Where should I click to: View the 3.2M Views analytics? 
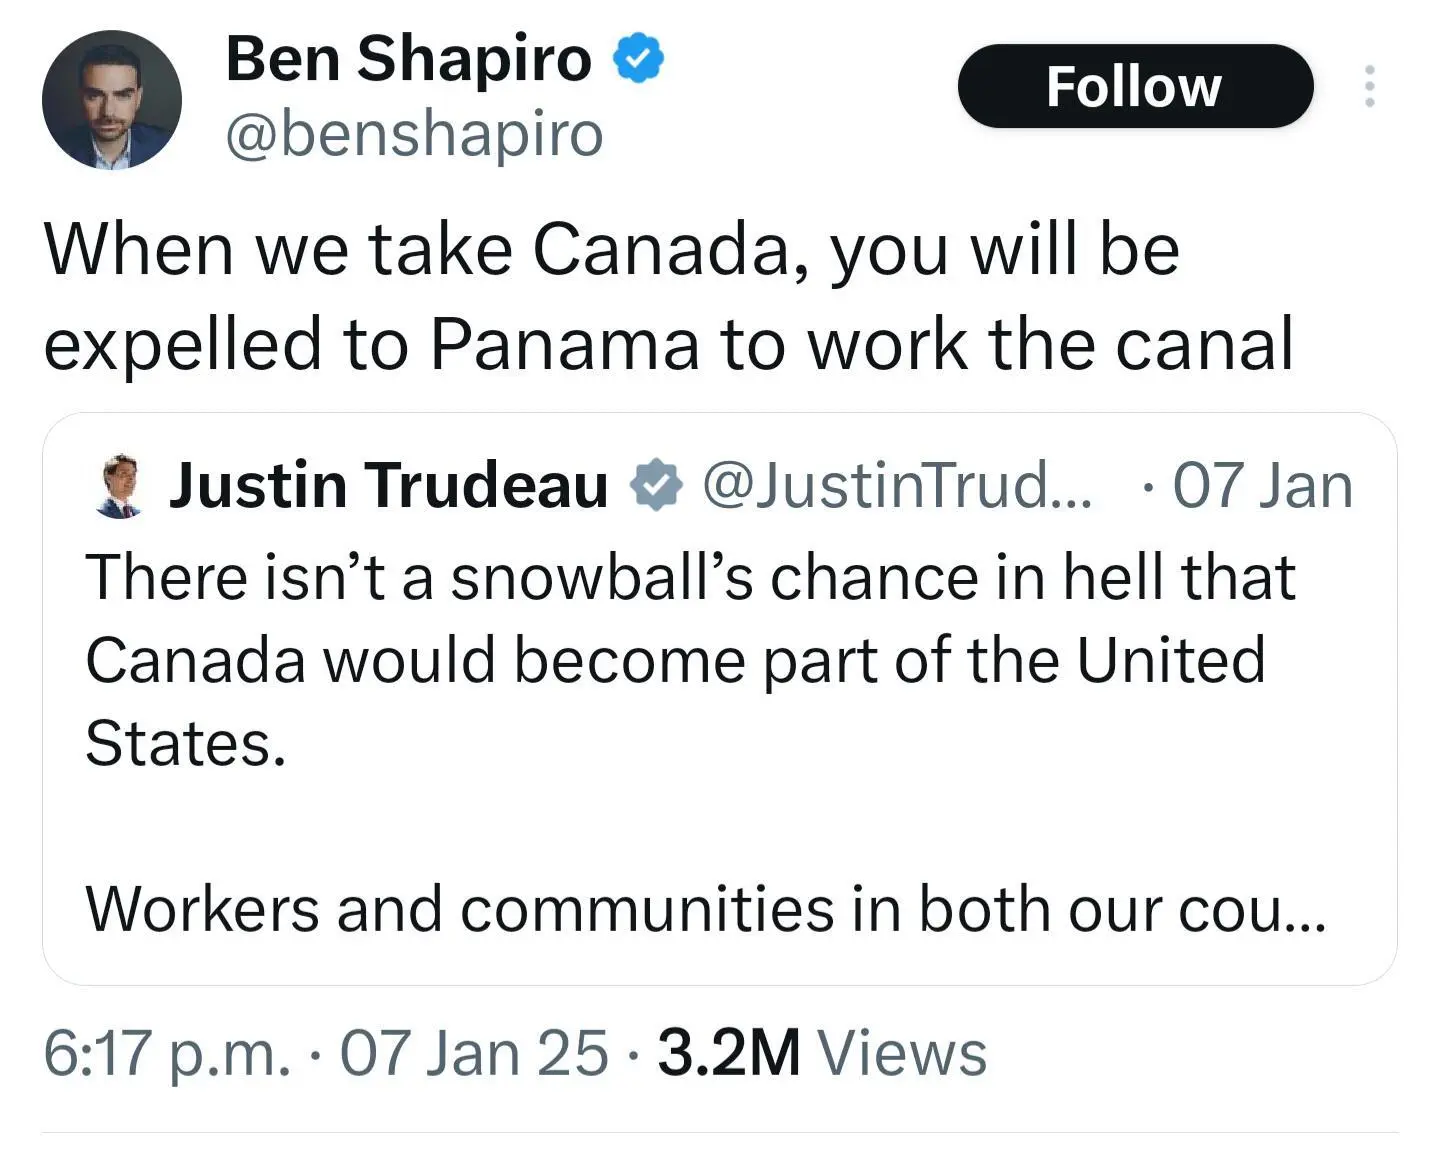[822, 1053]
